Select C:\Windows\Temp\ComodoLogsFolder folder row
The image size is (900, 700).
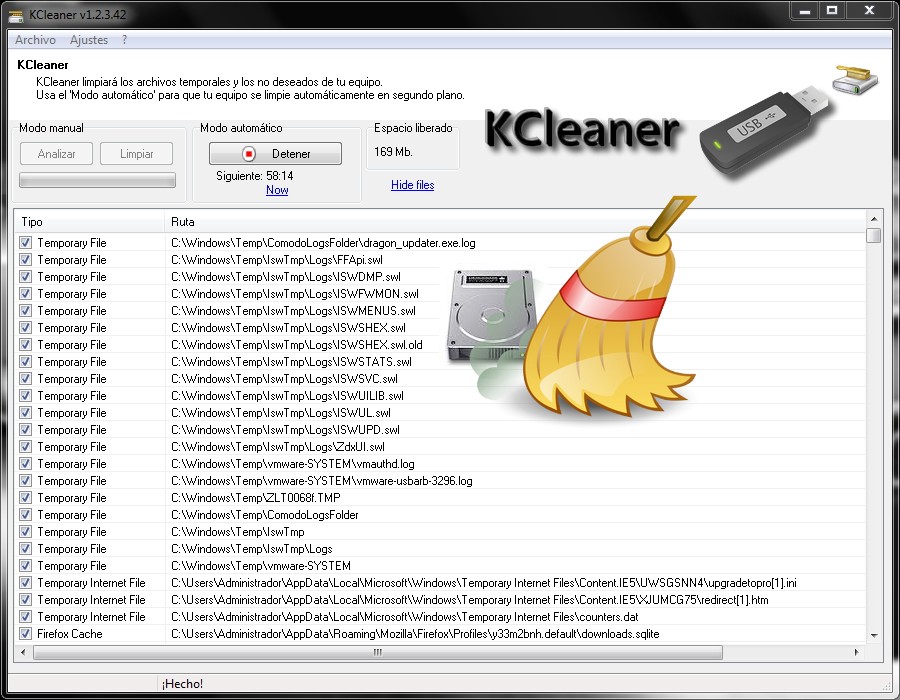[440, 515]
